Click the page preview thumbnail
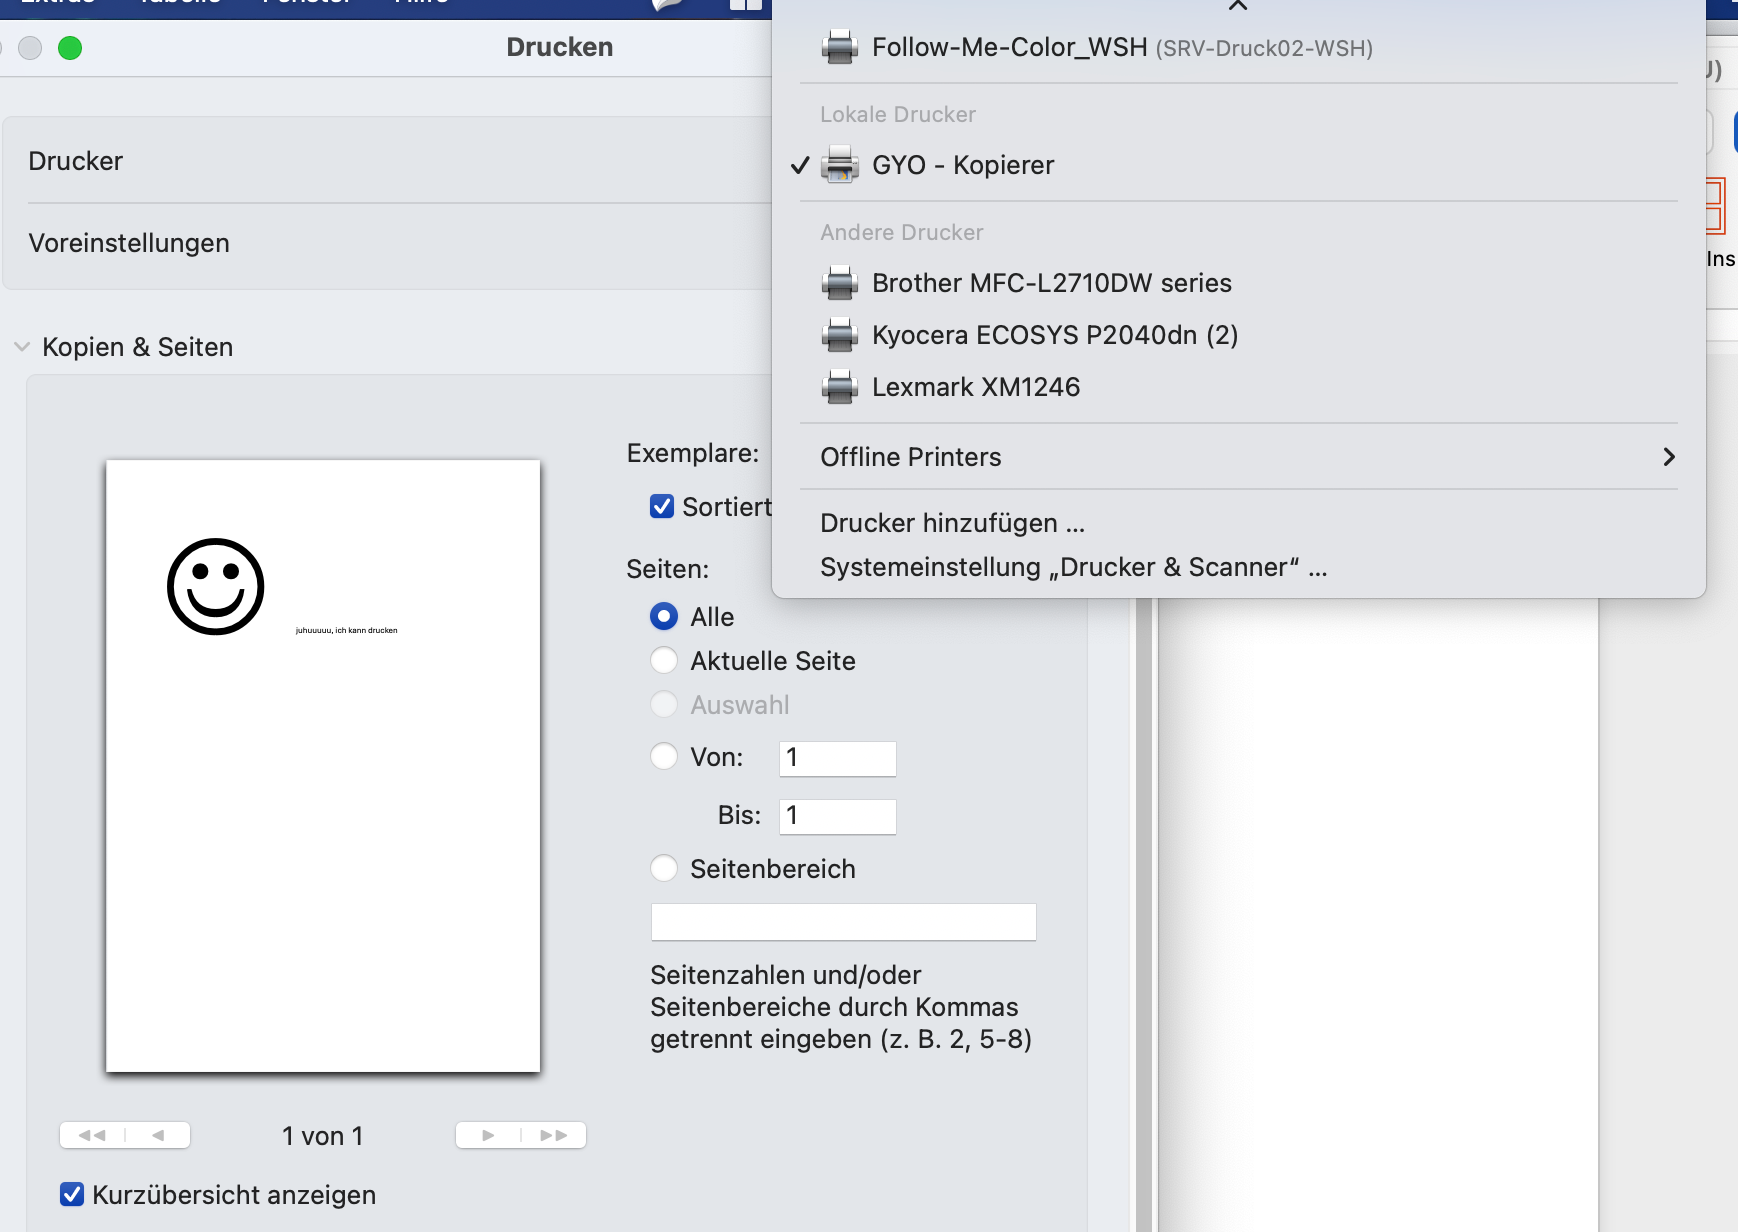Viewport: 1738px width, 1232px height. [x=323, y=765]
